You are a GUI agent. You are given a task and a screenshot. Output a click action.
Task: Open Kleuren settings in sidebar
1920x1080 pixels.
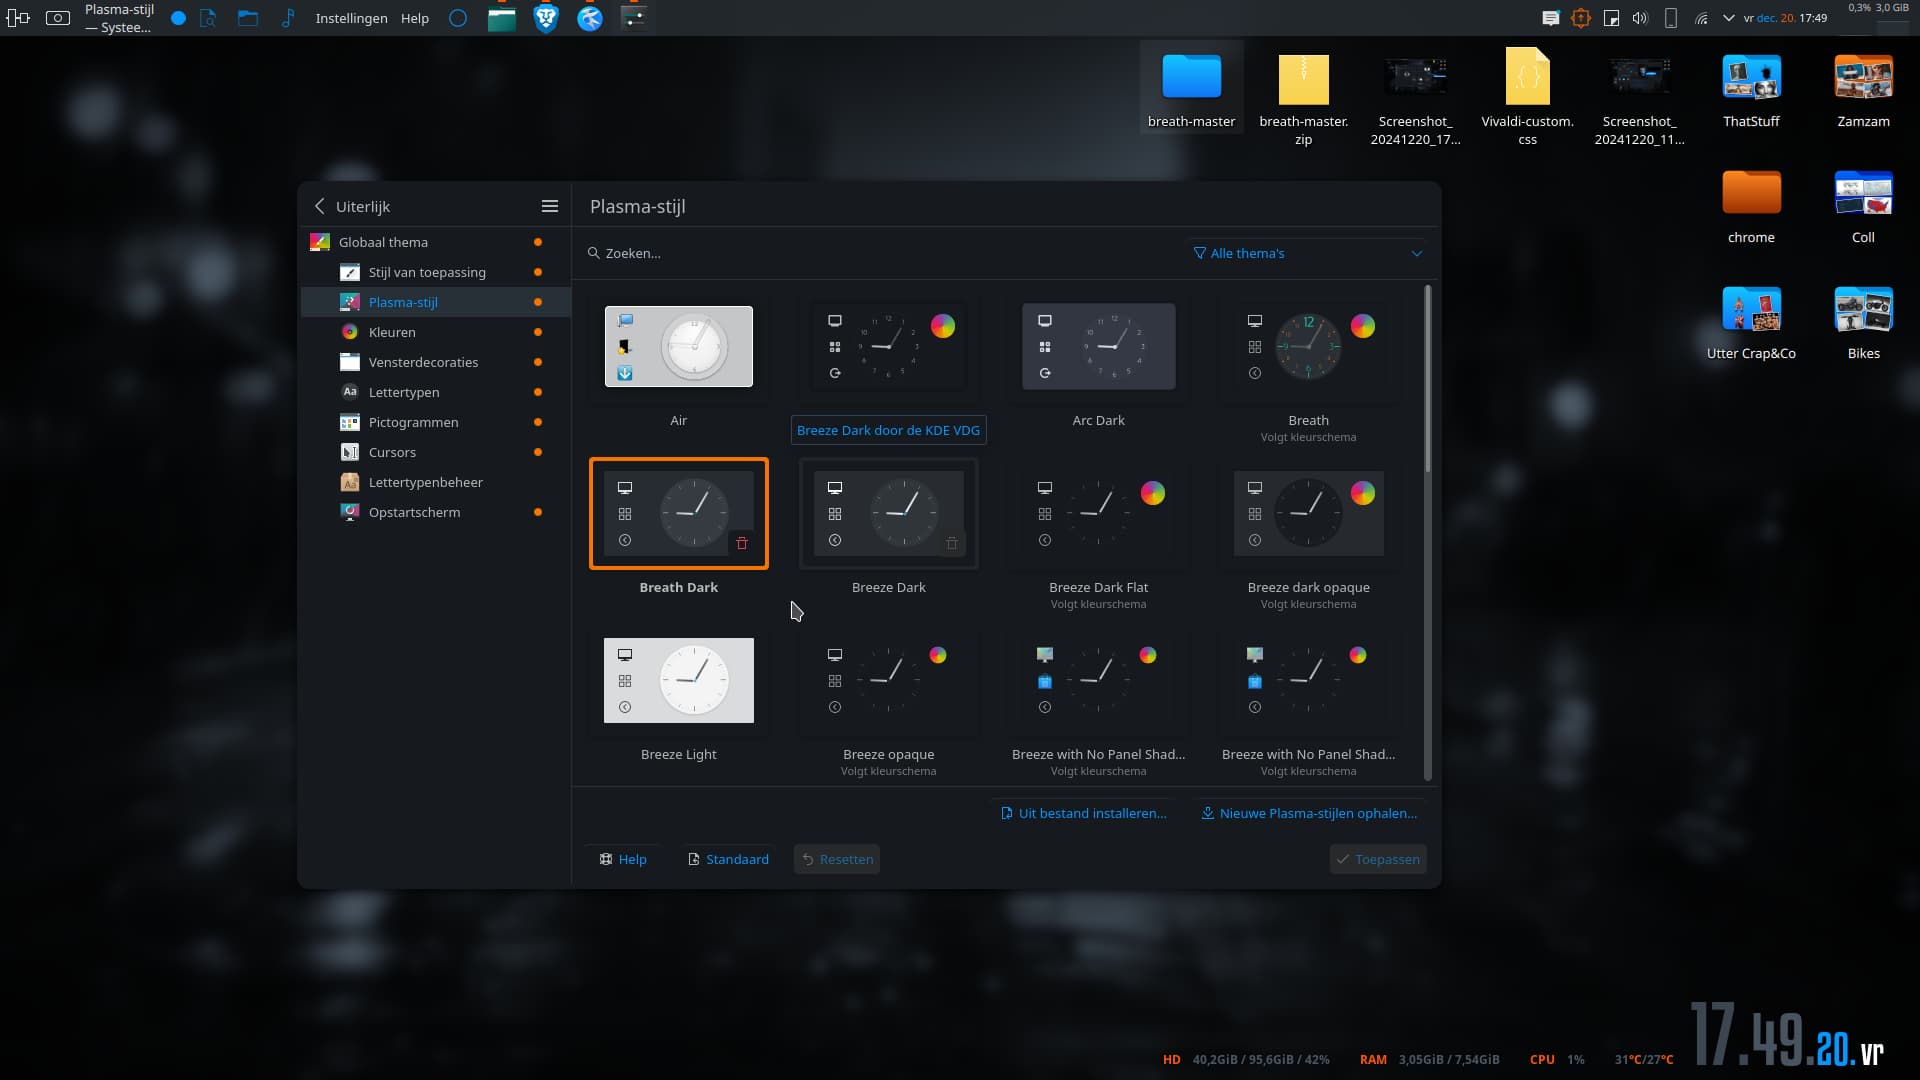coord(435,332)
